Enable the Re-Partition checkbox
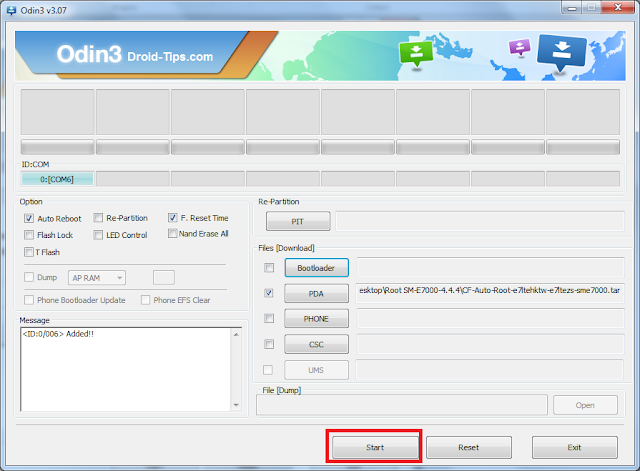 (x=98, y=218)
